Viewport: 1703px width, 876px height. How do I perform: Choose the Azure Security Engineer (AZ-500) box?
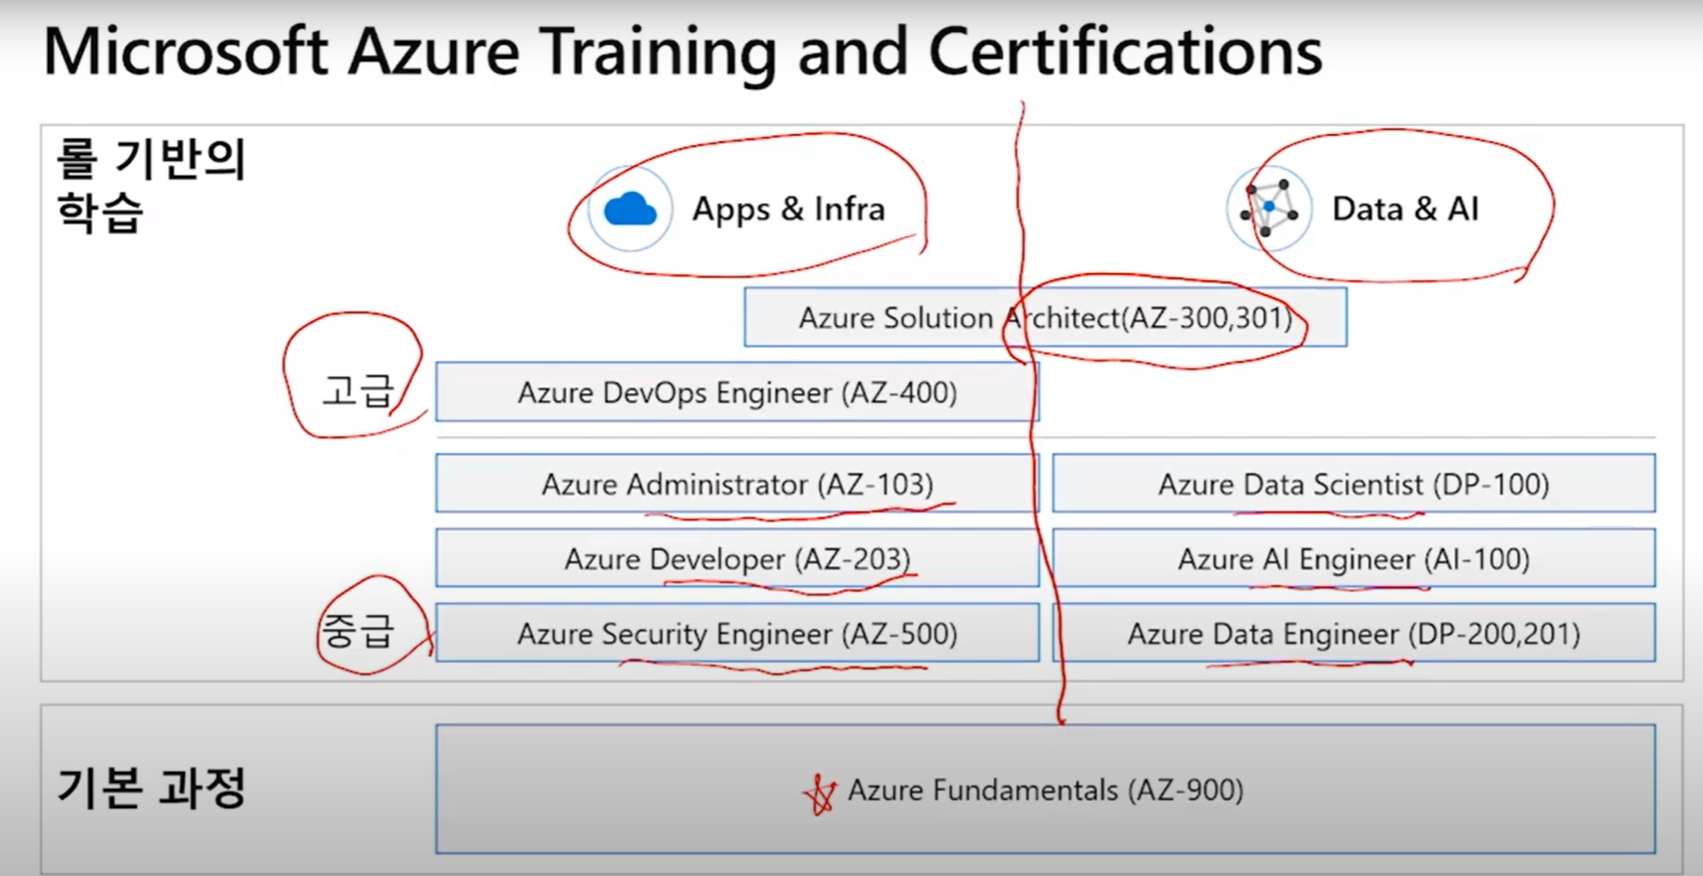pyautogui.click(x=737, y=633)
